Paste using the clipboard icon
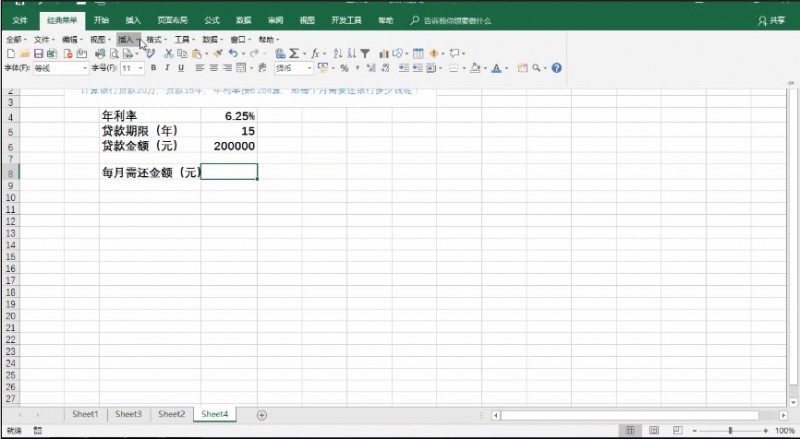Image resolution: width=800 pixels, height=439 pixels. [x=196, y=54]
